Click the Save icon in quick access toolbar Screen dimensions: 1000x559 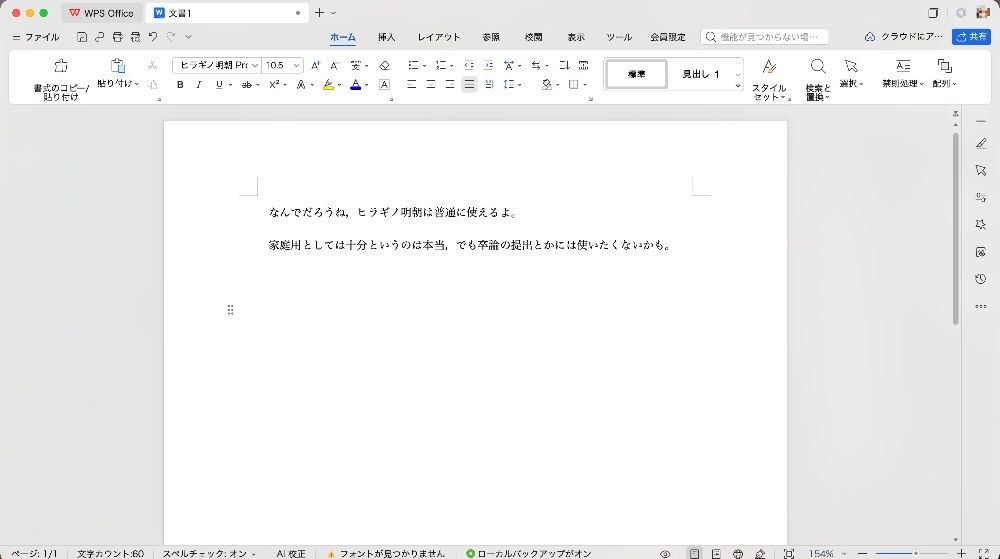point(82,37)
